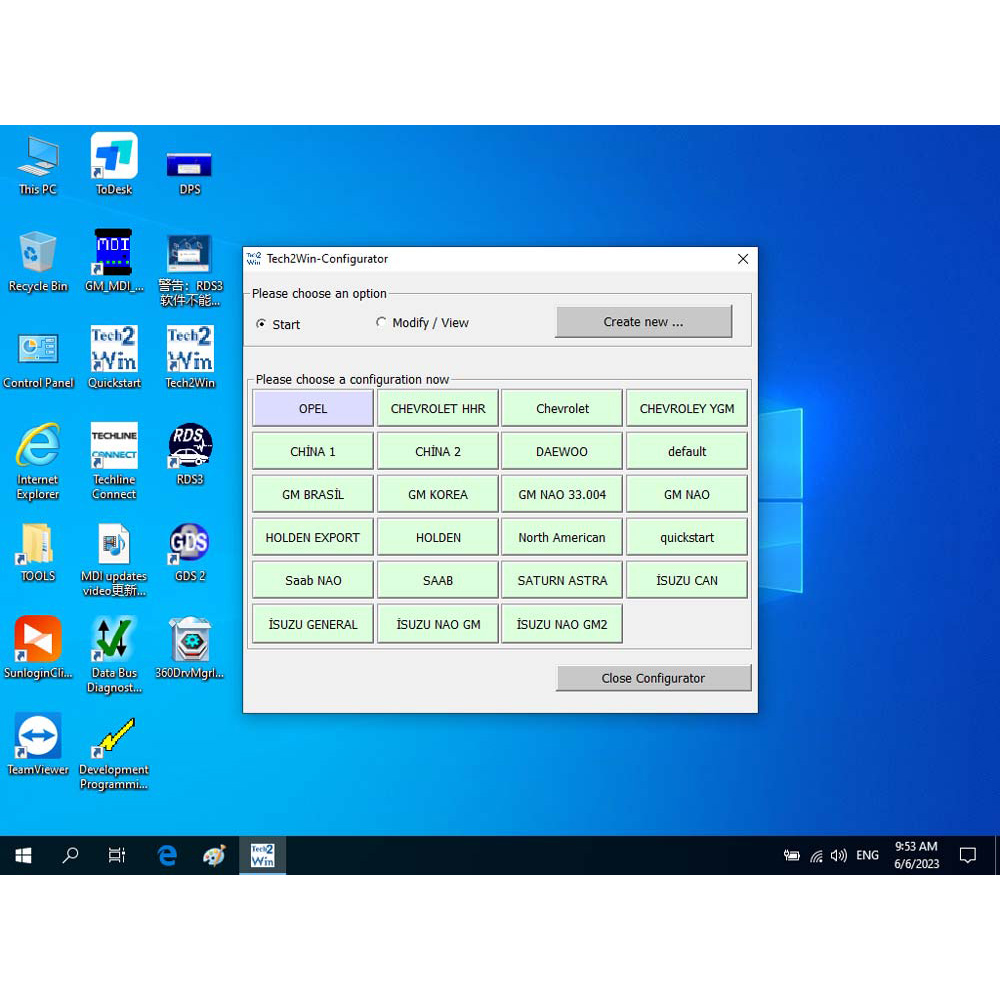Choose the İSUZU CAN configuration
The image size is (1000, 1000).
click(x=687, y=580)
